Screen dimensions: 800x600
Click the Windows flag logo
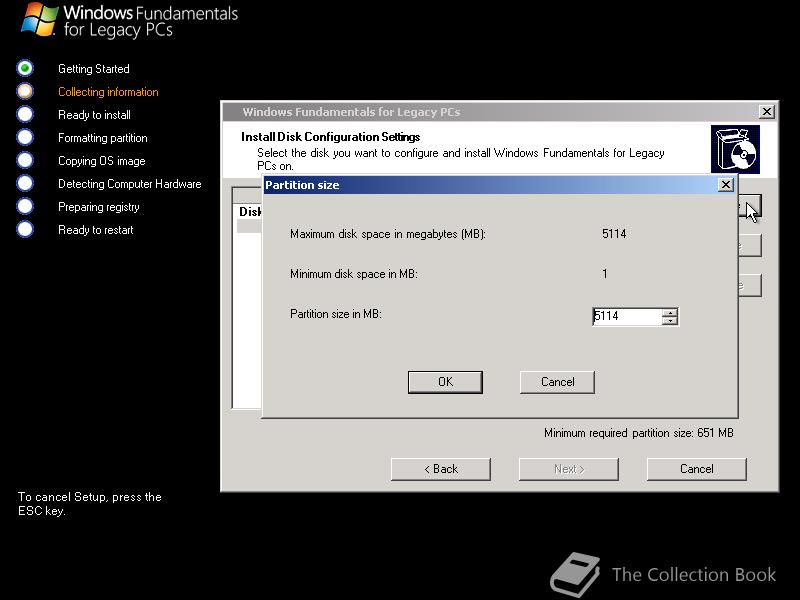(39, 19)
